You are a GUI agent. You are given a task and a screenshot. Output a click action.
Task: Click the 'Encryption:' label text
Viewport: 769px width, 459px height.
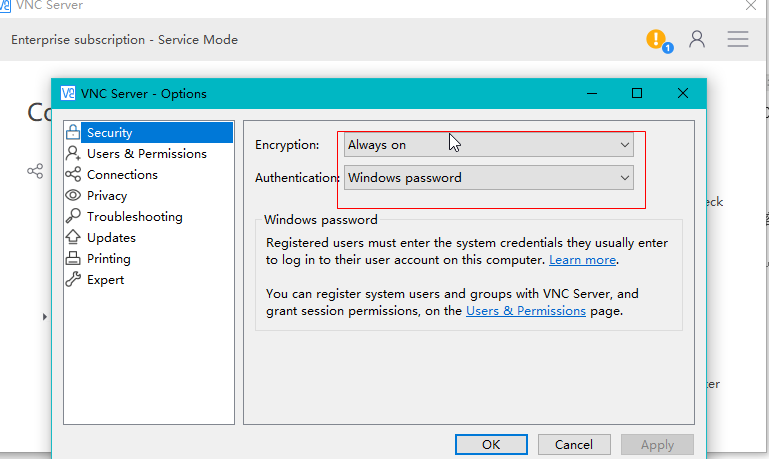tap(287, 145)
